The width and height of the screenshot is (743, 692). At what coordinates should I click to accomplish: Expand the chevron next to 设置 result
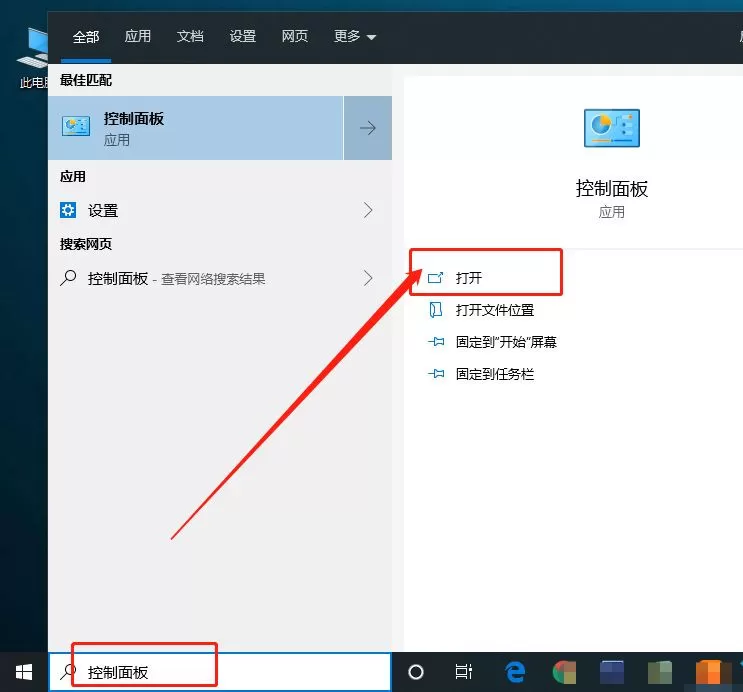coord(368,210)
